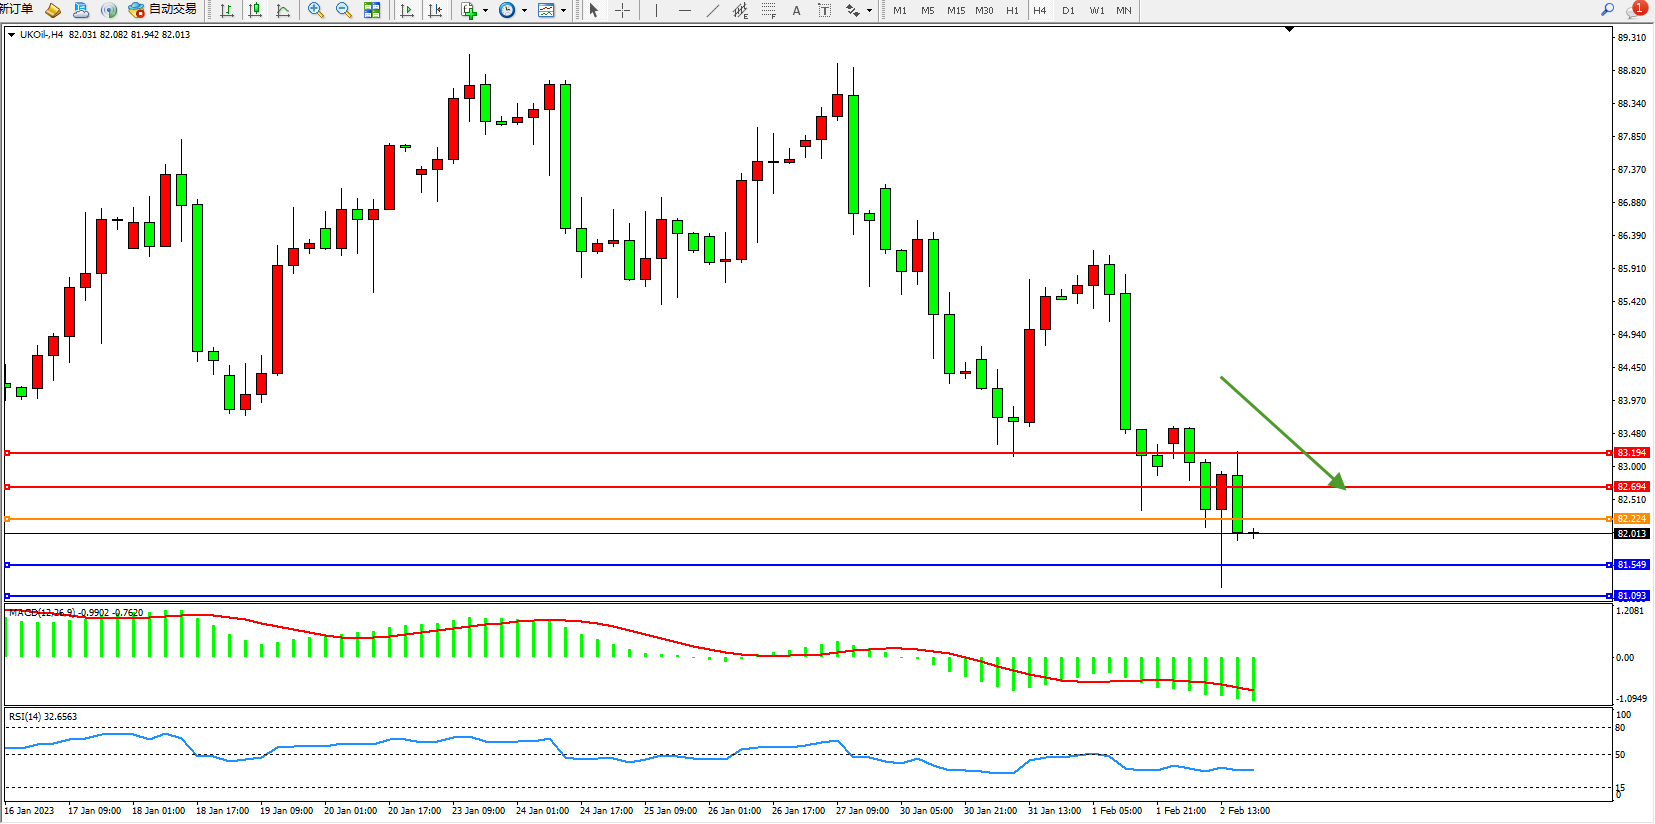Click the notification bubble with badge
The height and width of the screenshot is (824, 1655).
1637,9
